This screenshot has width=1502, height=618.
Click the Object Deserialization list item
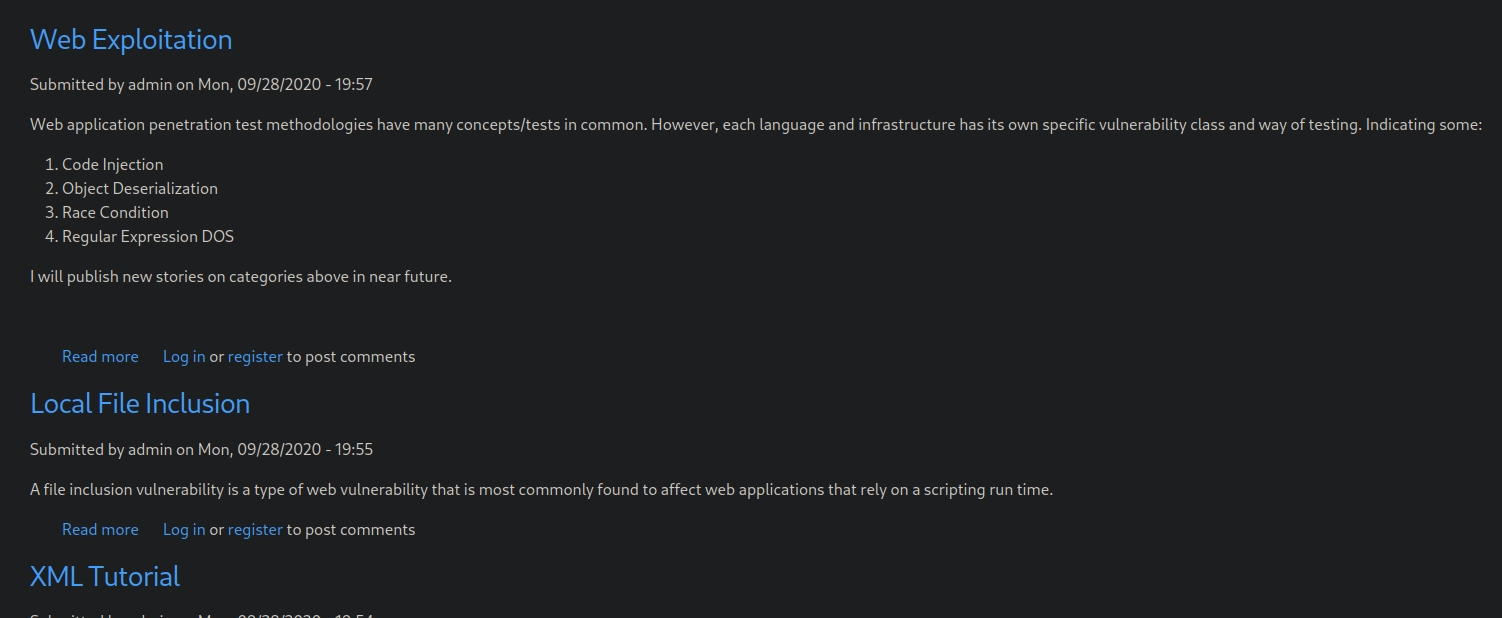point(139,189)
